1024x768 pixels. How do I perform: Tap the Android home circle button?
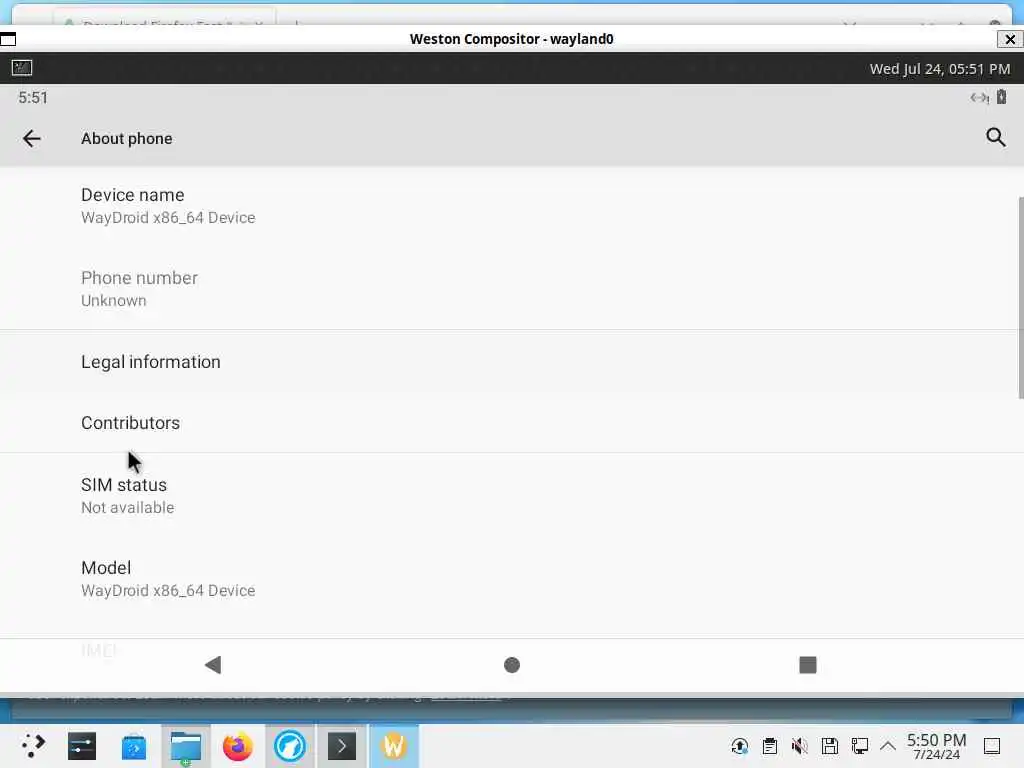[512, 665]
